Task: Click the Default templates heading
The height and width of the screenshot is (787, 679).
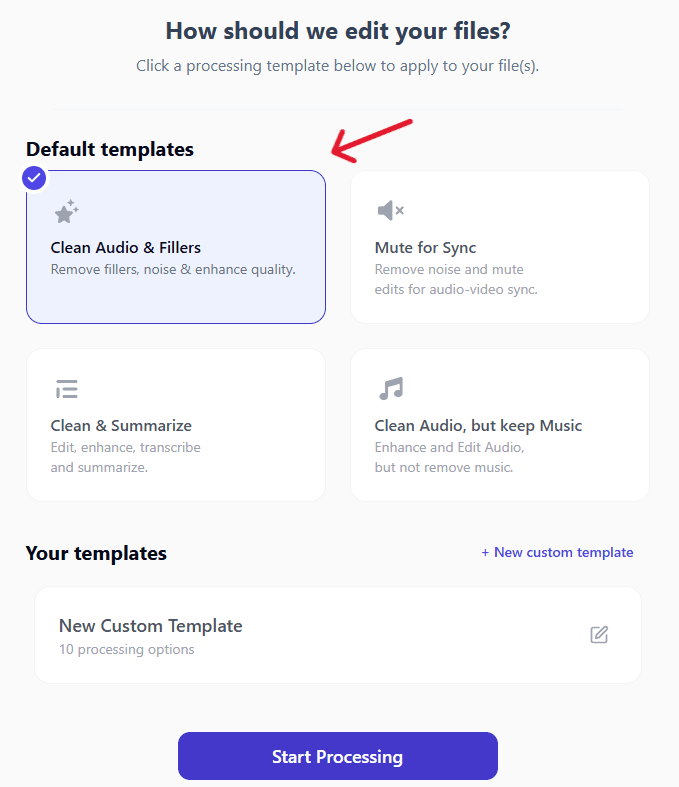Action: [110, 149]
